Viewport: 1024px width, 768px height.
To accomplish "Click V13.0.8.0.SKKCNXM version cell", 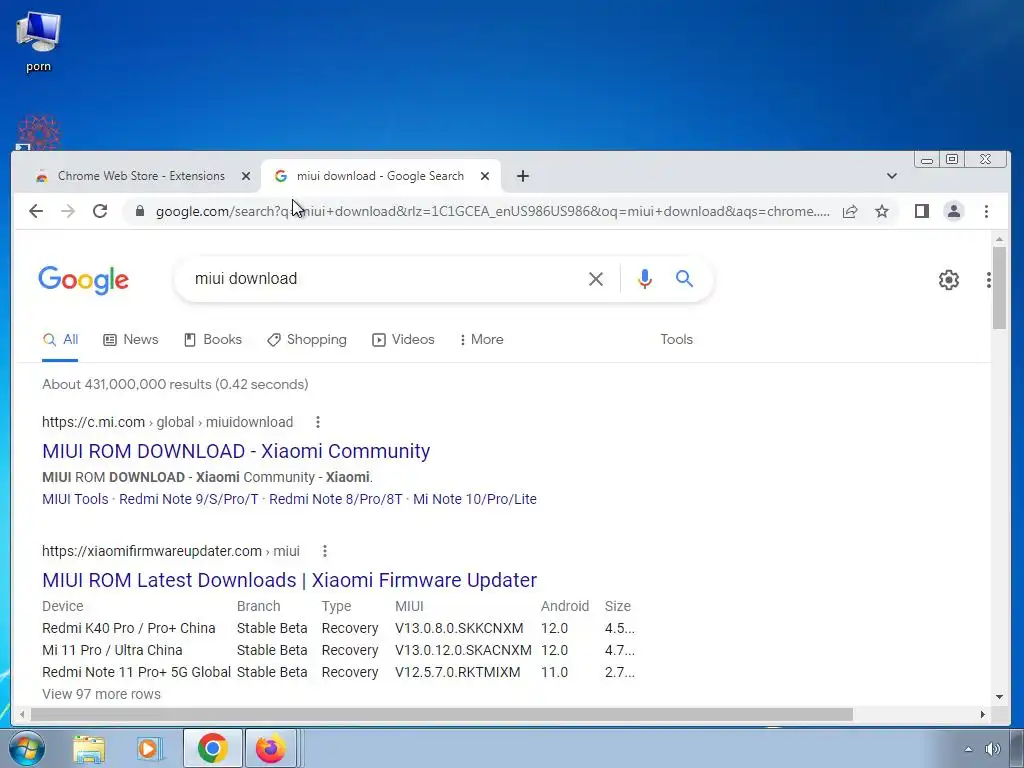I will (x=459, y=628).
